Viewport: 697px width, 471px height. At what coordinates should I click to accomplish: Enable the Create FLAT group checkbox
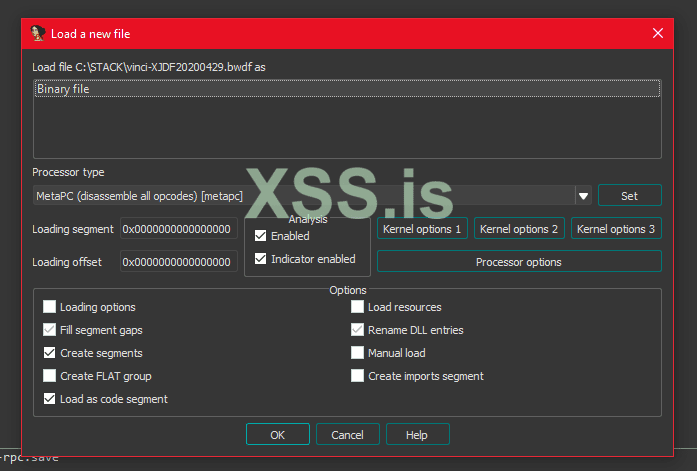49,376
